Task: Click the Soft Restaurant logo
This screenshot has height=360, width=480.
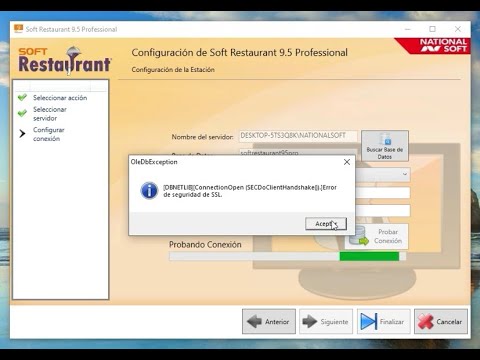Action: point(64,61)
